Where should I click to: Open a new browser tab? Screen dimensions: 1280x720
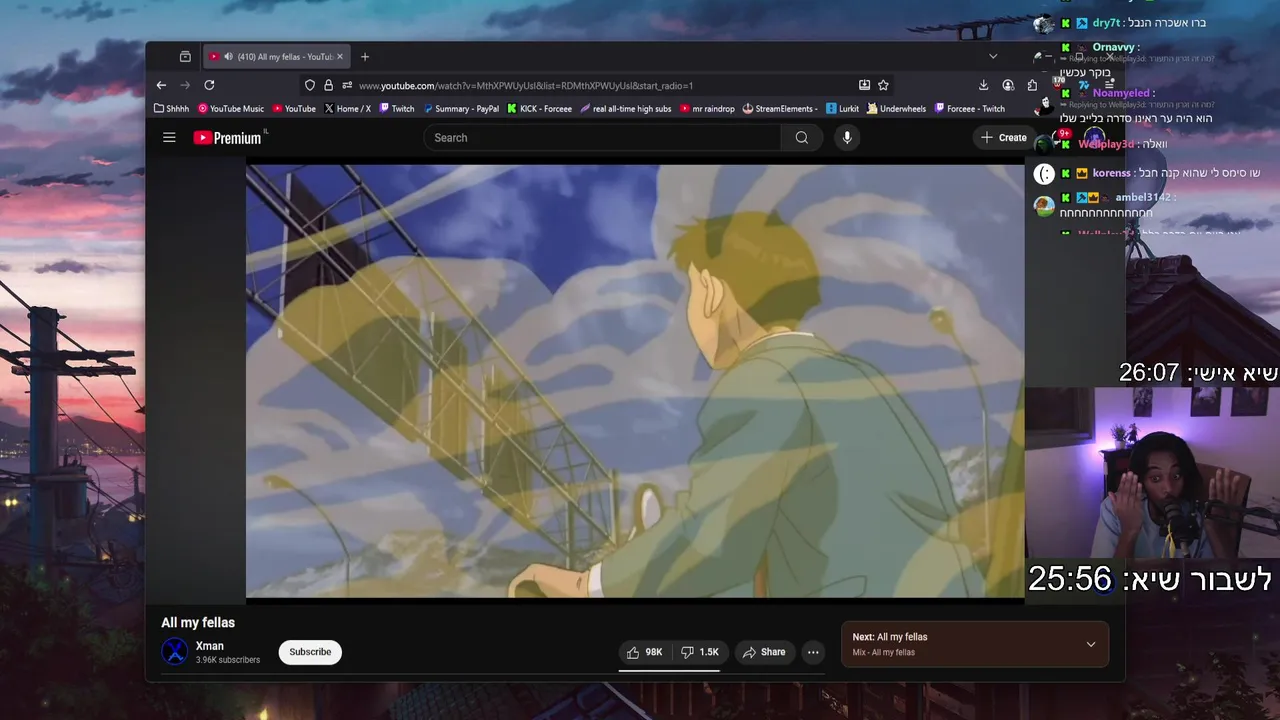pyautogui.click(x=365, y=57)
